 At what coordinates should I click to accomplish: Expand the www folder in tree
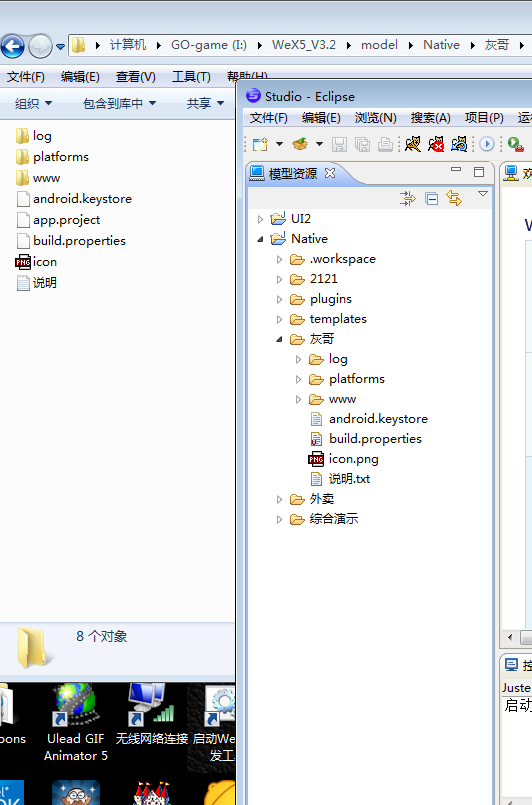point(298,399)
